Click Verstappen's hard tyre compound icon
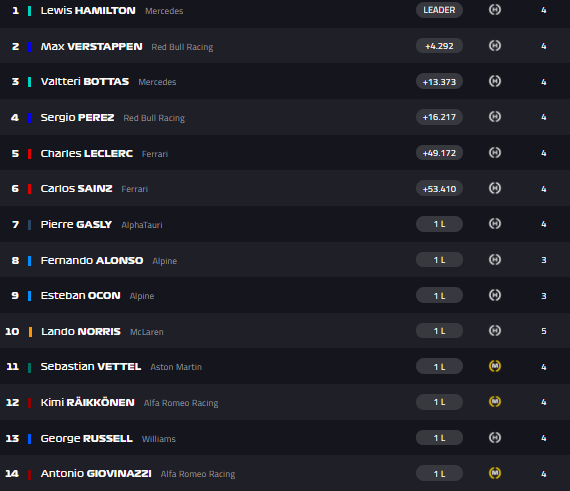The image size is (570, 491). point(495,45)
